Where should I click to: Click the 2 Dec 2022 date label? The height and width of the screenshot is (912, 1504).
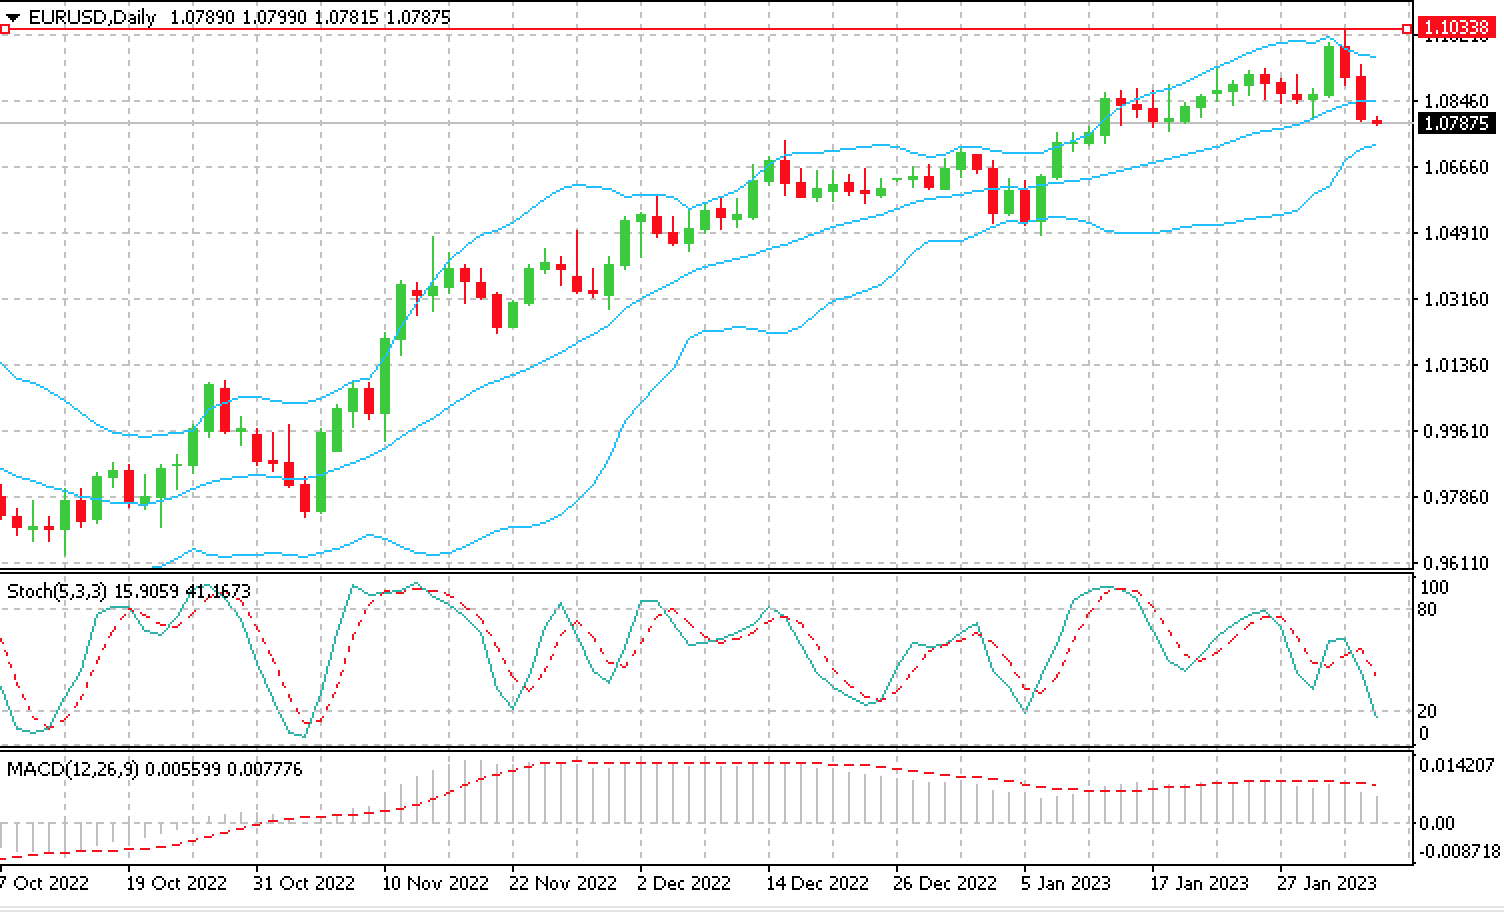686,883
